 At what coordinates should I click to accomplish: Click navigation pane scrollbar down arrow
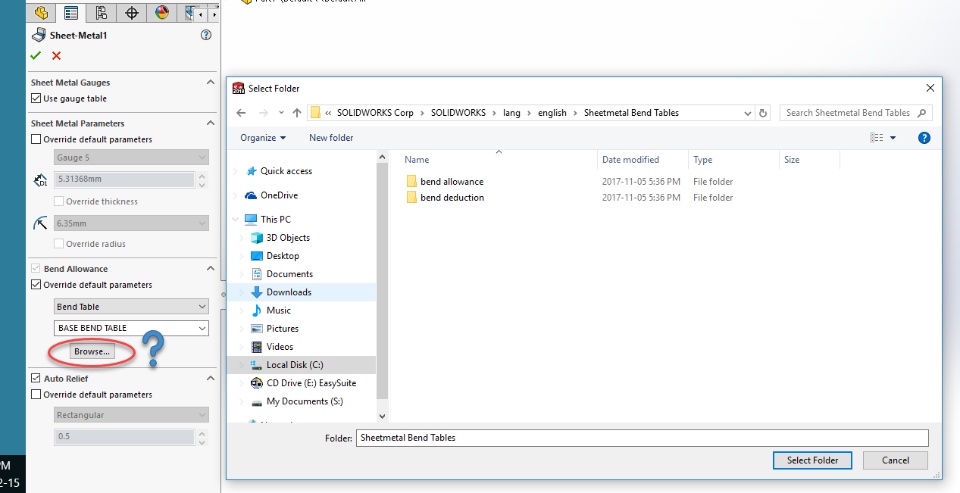tap(382, 416)
